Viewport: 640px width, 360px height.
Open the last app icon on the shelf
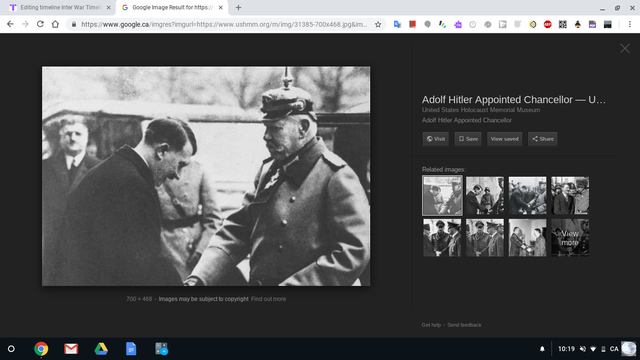pyautogui.click(x=161, y=349)
